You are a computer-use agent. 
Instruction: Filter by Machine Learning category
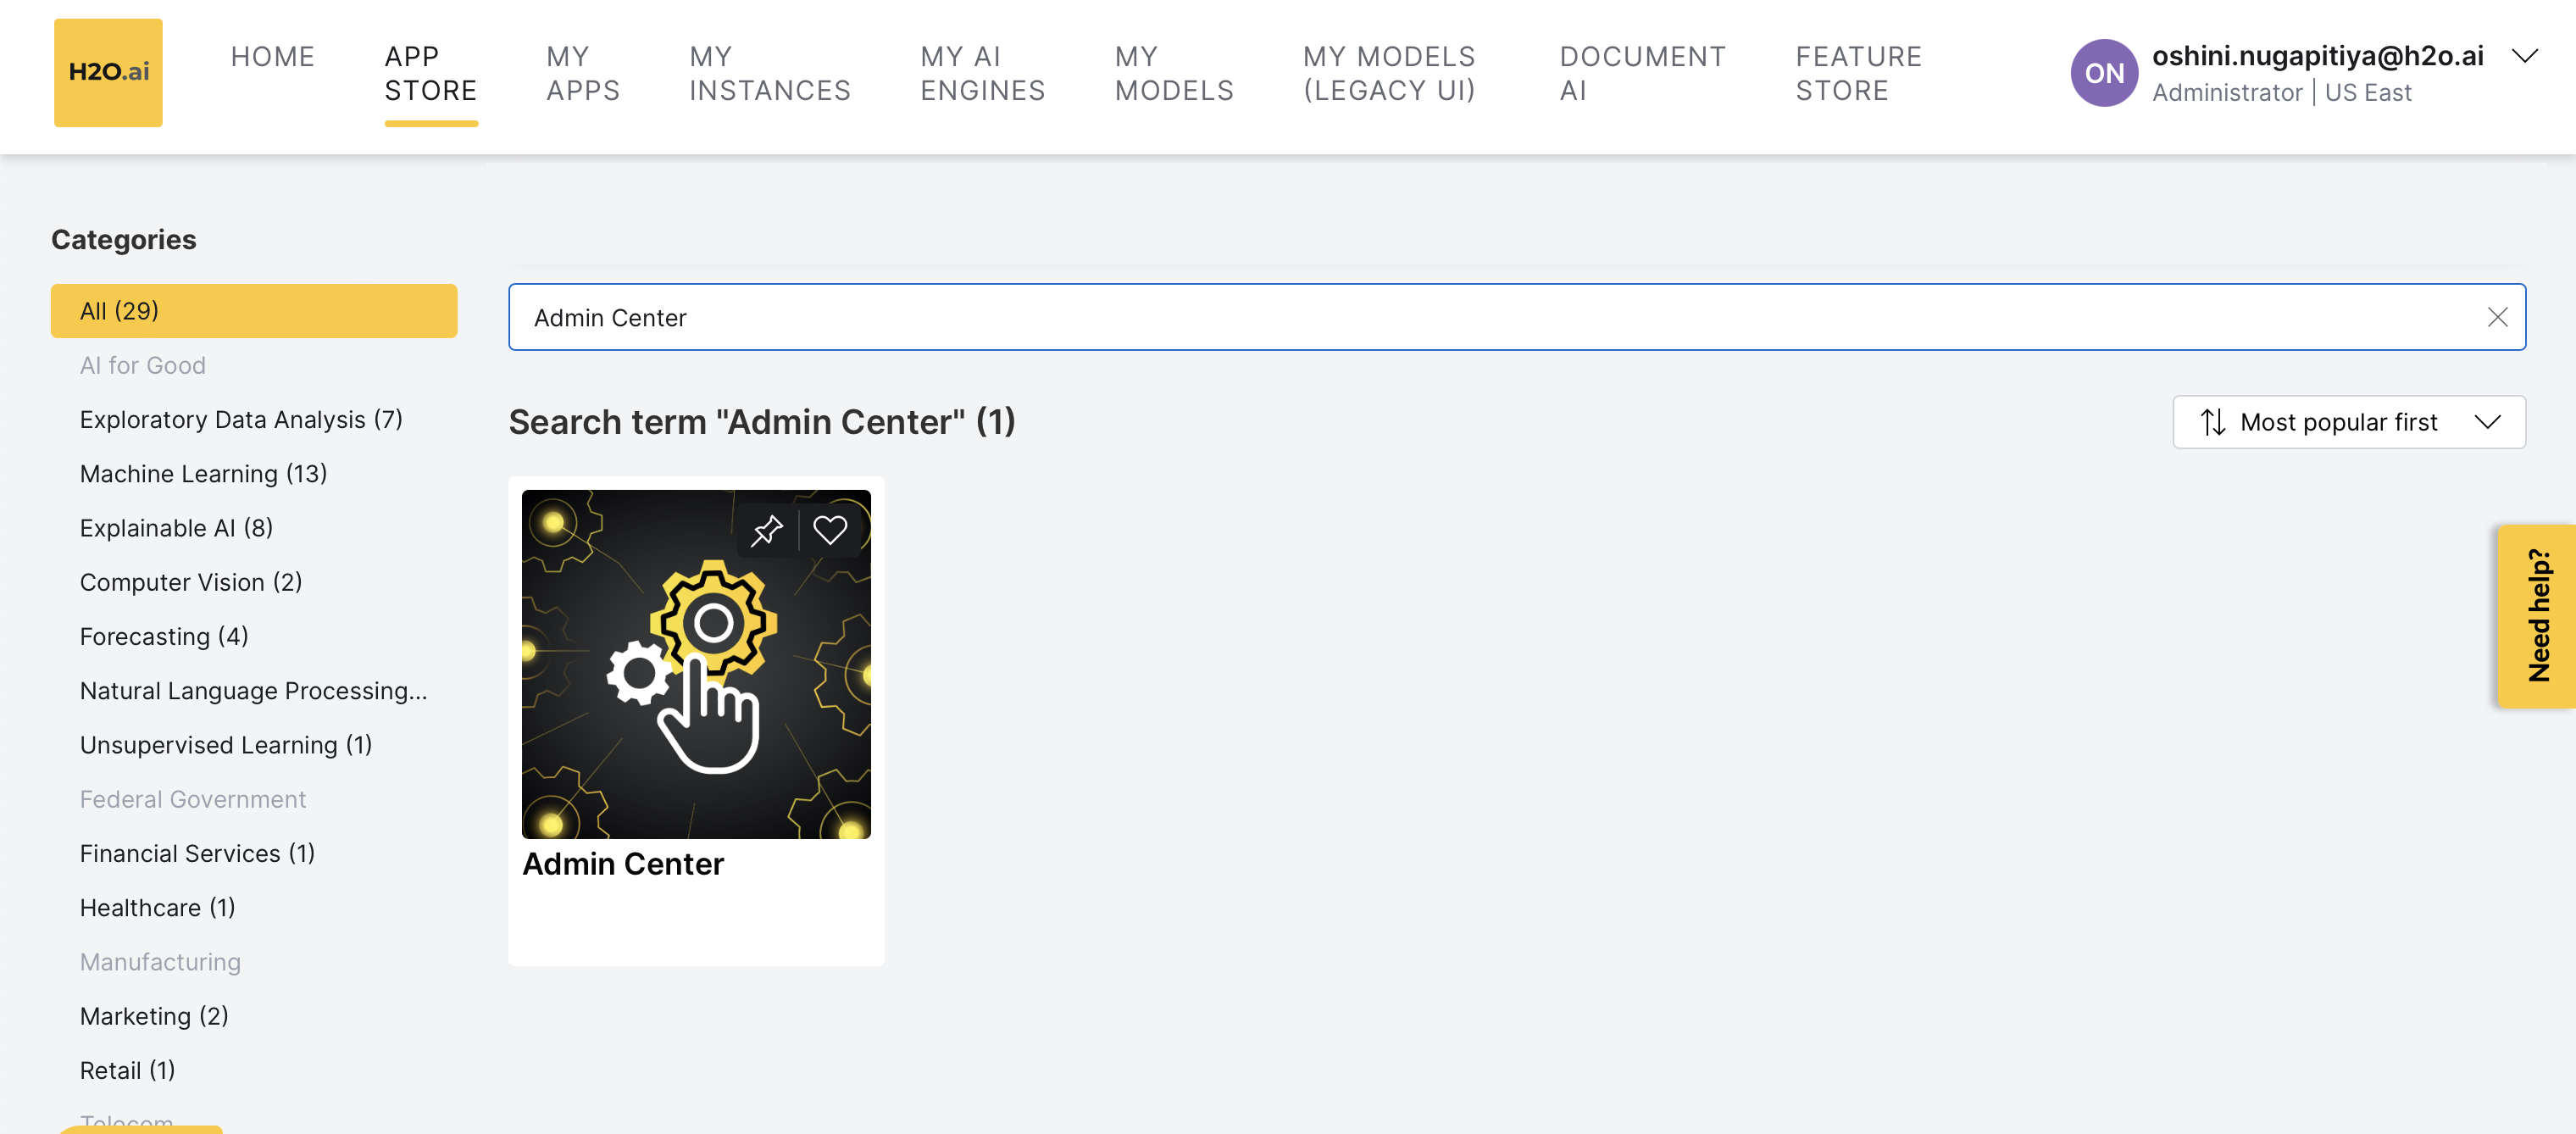(203, 473)
